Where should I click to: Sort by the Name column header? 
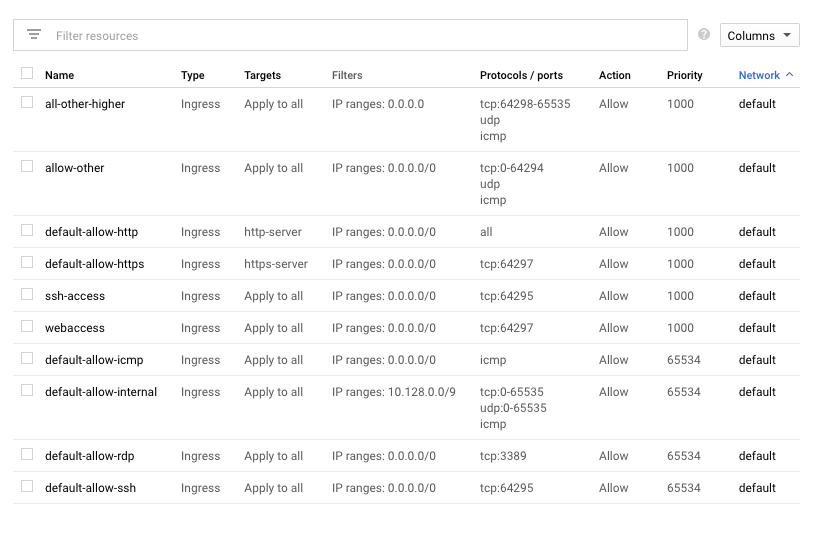coord(59,75)
